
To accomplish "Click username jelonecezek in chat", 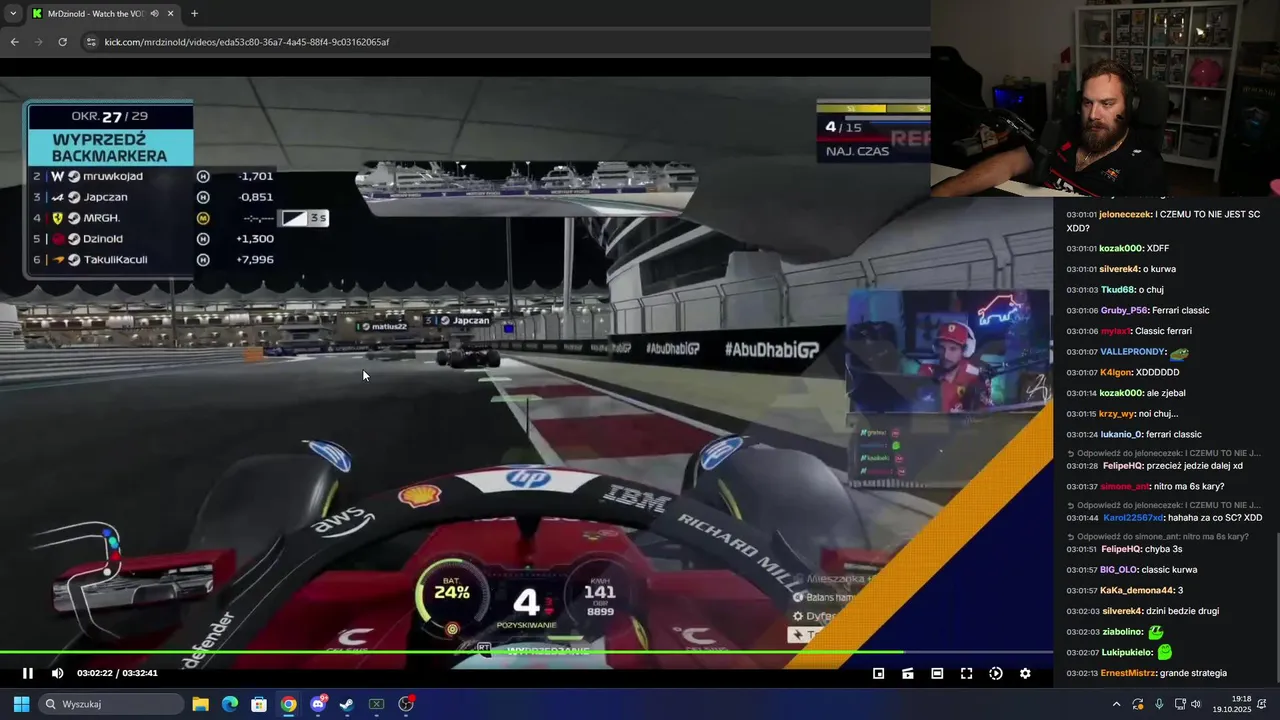I will 1126,215.
